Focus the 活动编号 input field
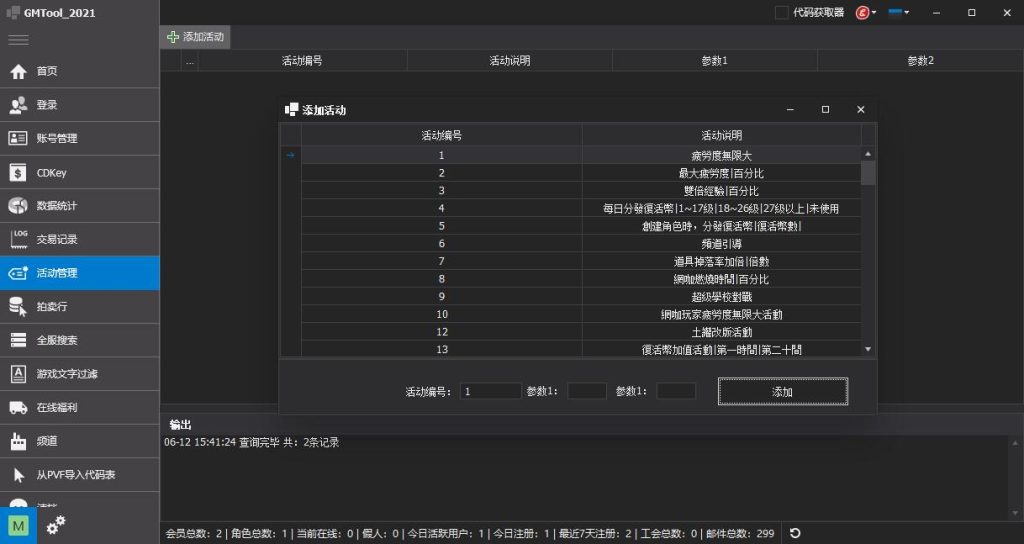Viewport: 1024px width, 544px height. [x=490, y=391]
